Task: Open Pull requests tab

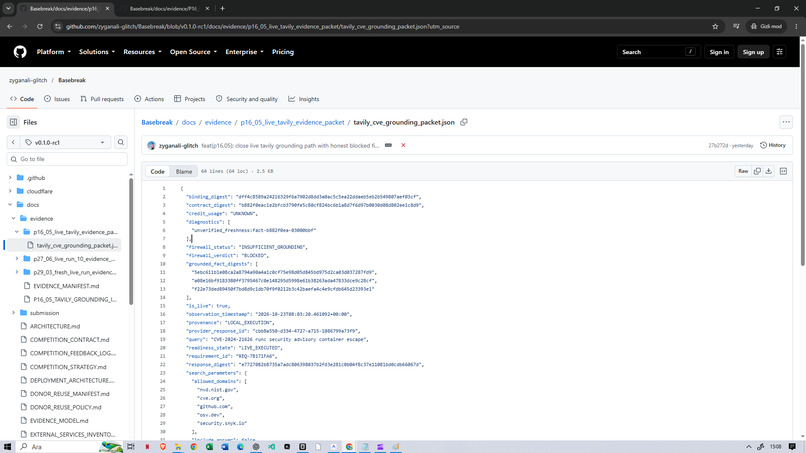Action: pyautogui.click(x=102, y=99)
